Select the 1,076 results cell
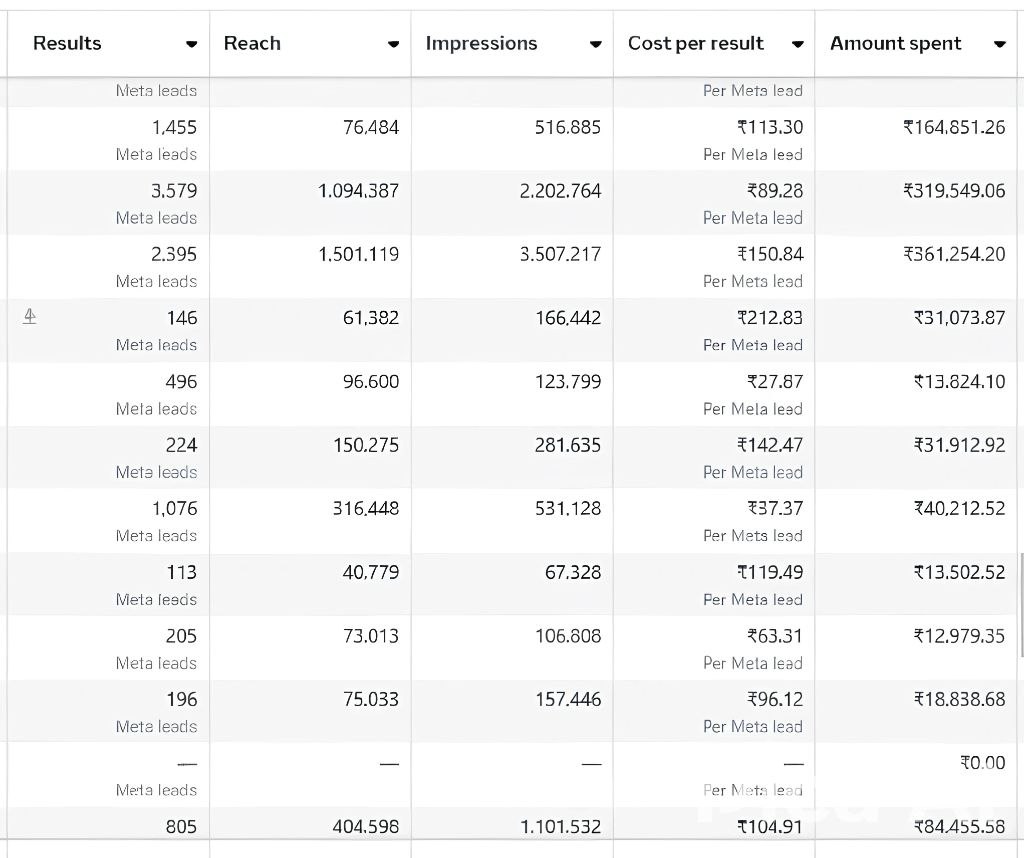The height and width of the screenshot is (858, 1024). pyautogui.click(x=174, y=508)
